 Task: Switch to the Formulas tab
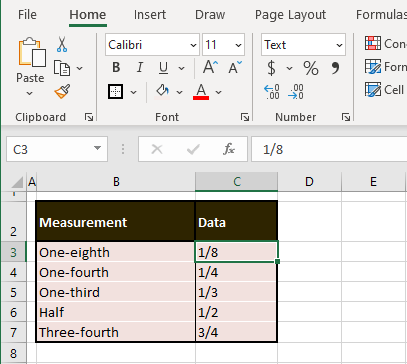(381, 15)
